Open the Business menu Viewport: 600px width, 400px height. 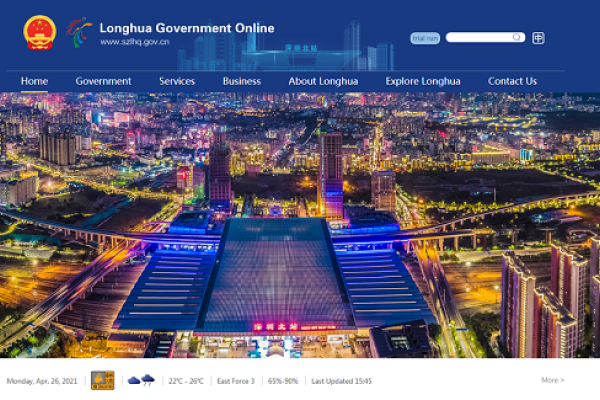242,81
